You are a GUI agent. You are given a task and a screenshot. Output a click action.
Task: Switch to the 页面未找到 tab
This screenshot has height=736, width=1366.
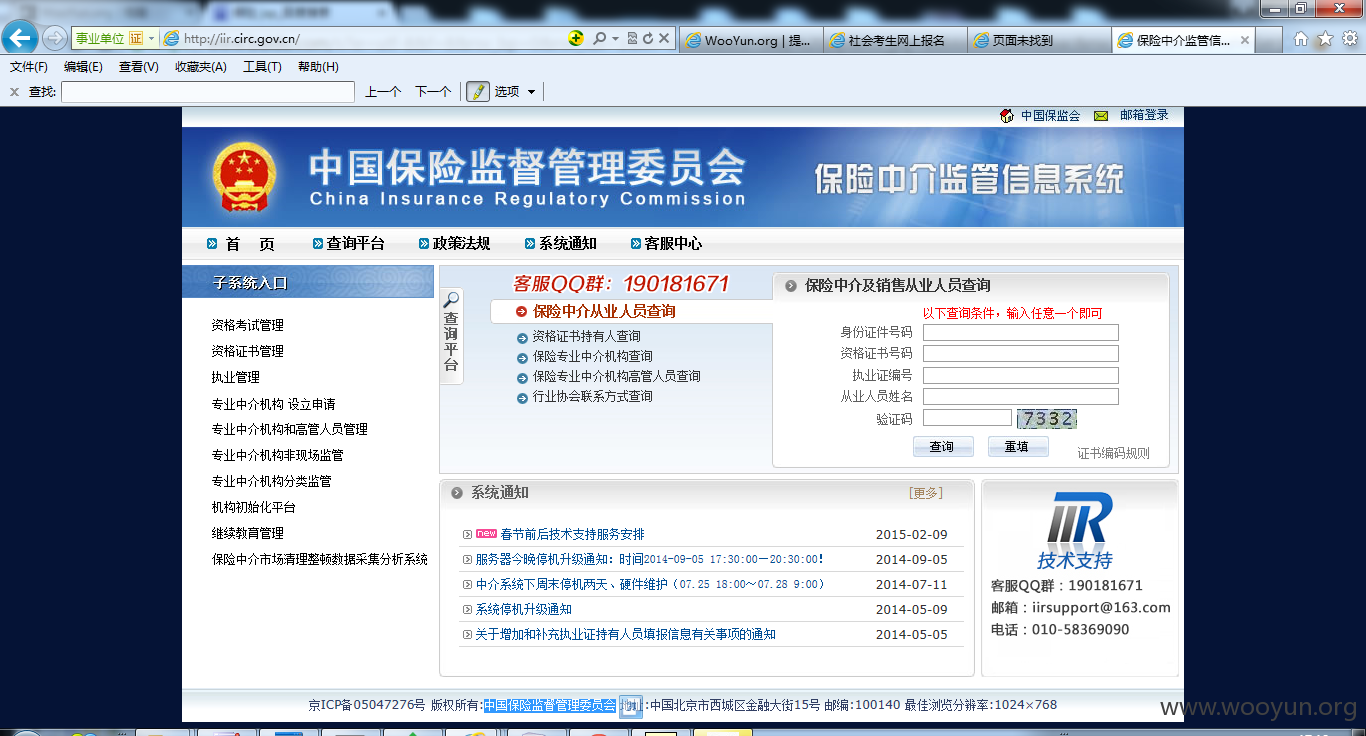[1040, 40]
